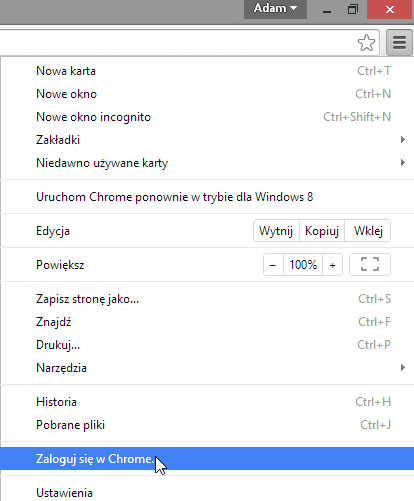Open the Adam profile dropdown
The height and width of the screenshot is (501, 414).
click(275, 9)
